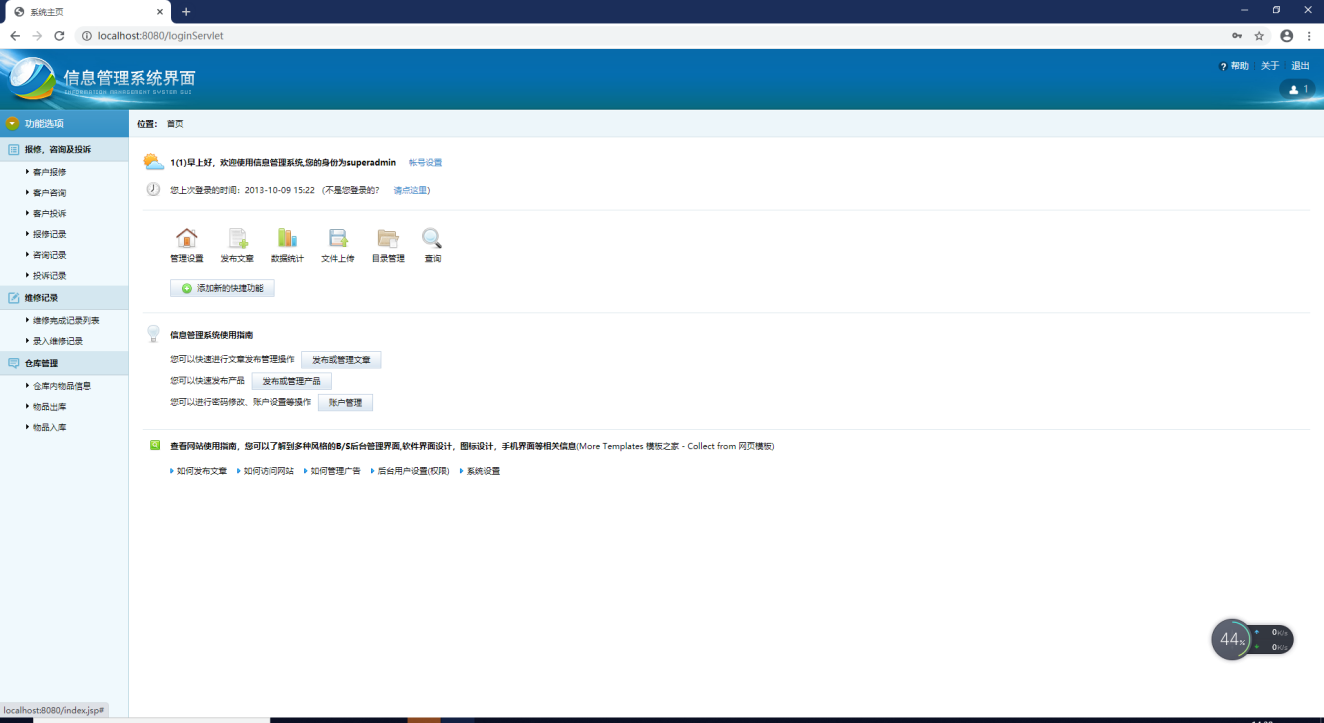Open 物品出库 in the sidebar
The width and height of the screenshot is (1324, 723).
(49, 407)
